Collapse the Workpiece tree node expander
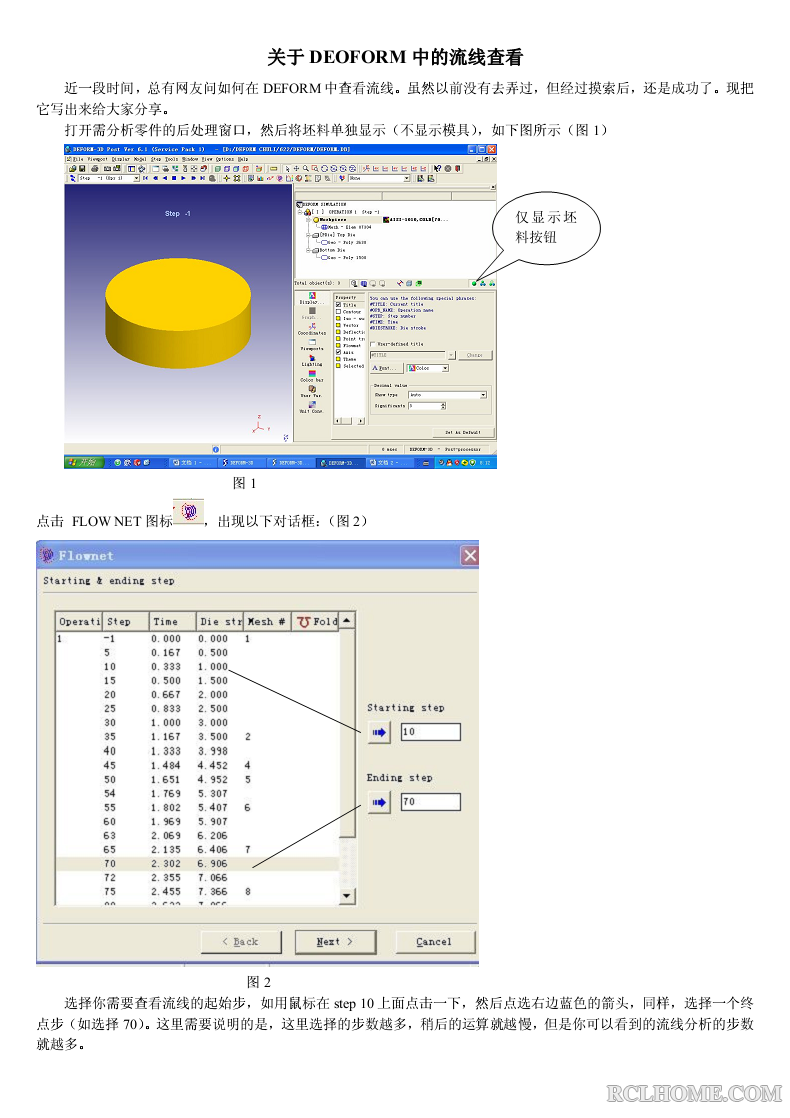 pos(308,220)
